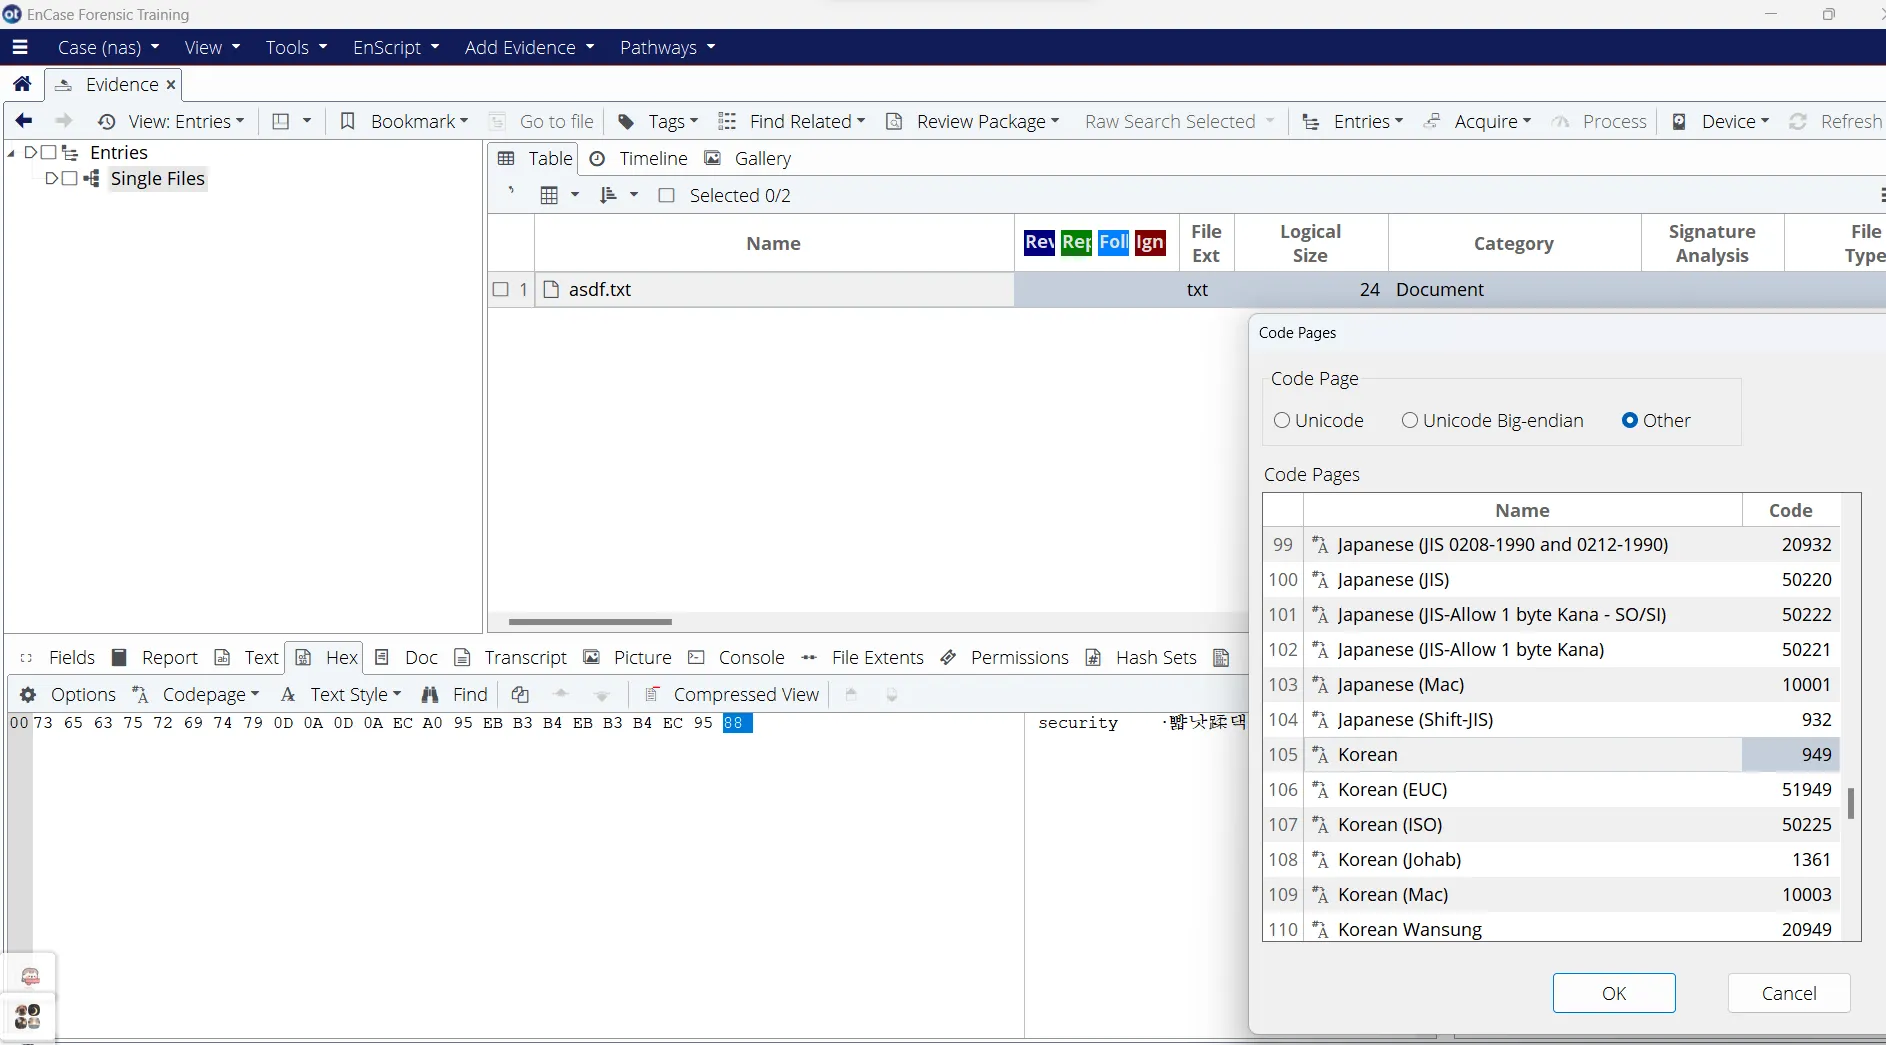The height and width of the screenshot is (1045, 1886).
Task: Click the table horizontal scrollbar
Action: 590,621
